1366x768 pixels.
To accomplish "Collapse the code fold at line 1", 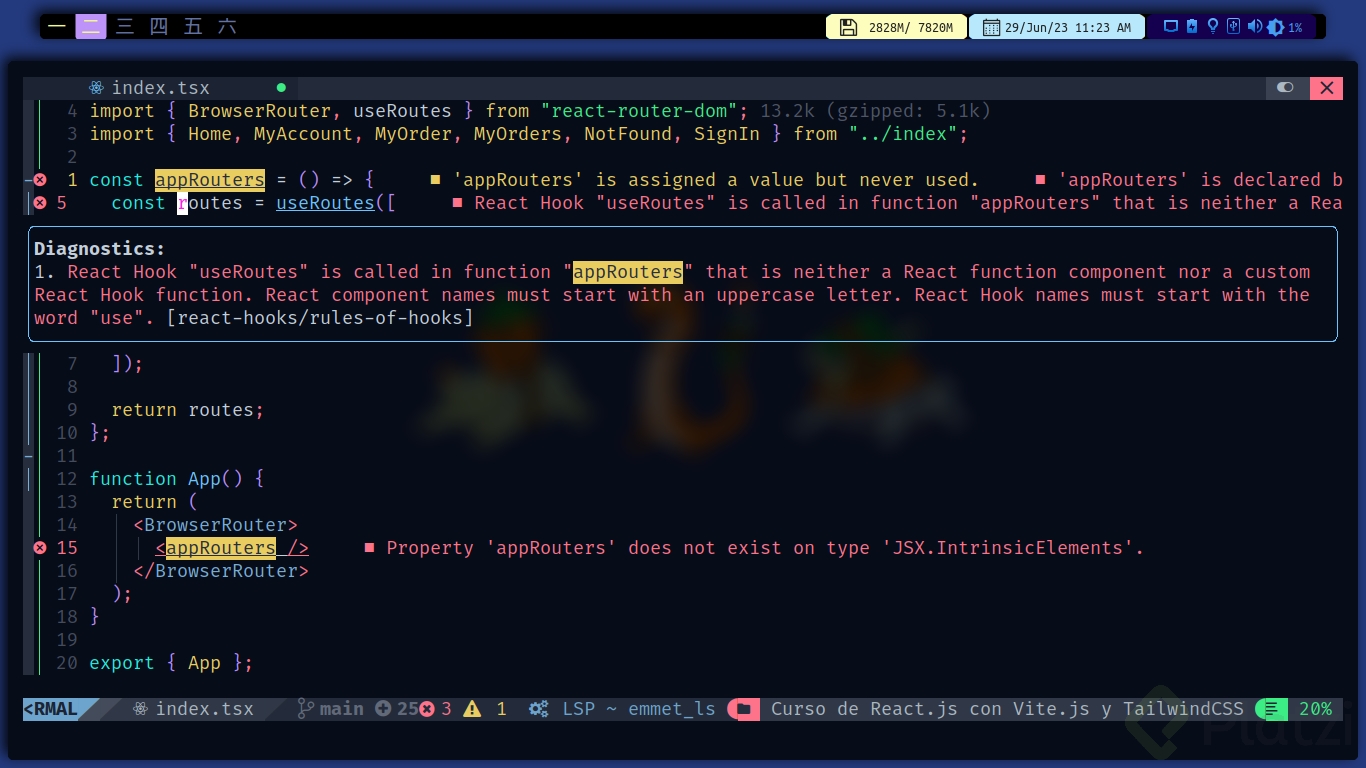I will pyautogui.click(x=28, y=180).
